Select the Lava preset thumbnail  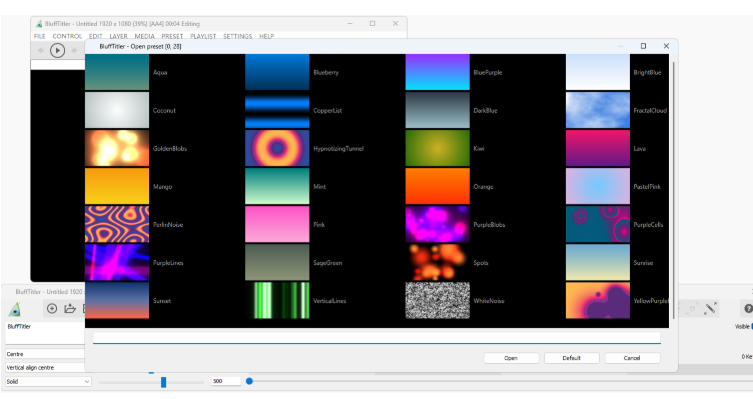click(x=598, y=148)
